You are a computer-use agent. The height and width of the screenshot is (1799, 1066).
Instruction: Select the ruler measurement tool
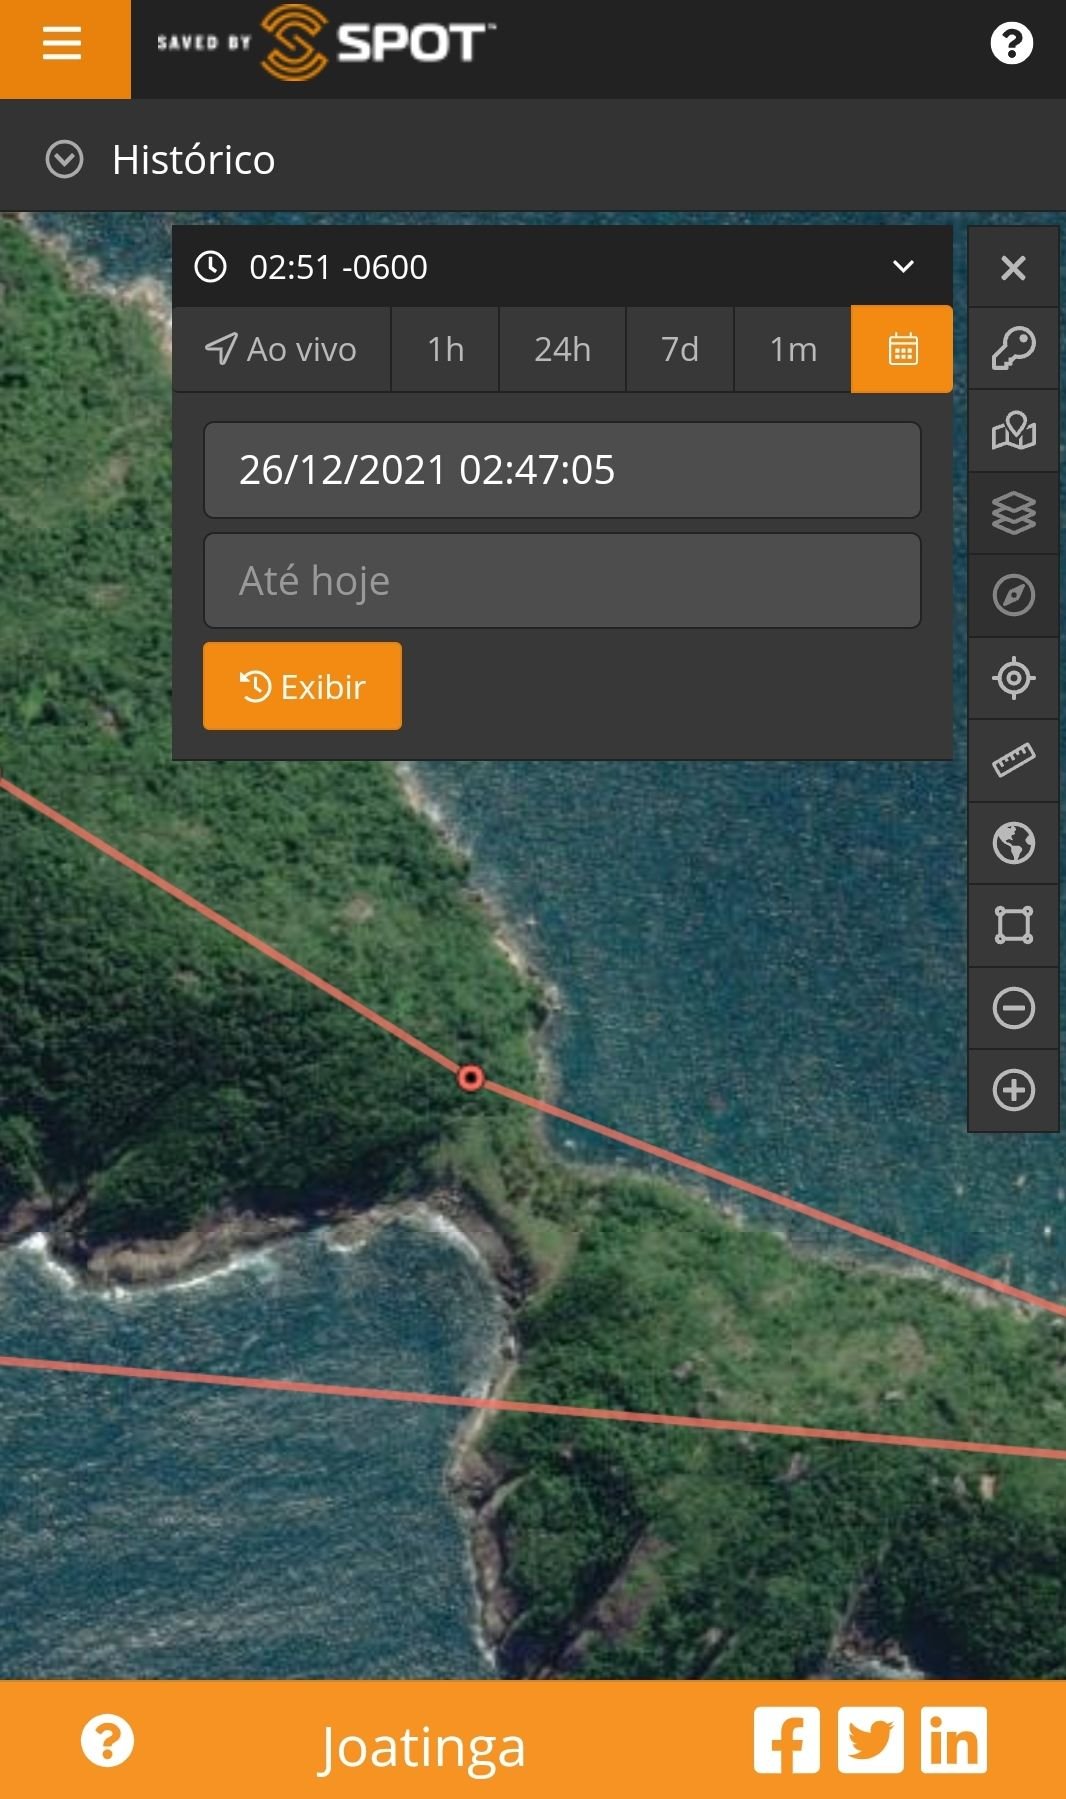[x=1013, y=761]
